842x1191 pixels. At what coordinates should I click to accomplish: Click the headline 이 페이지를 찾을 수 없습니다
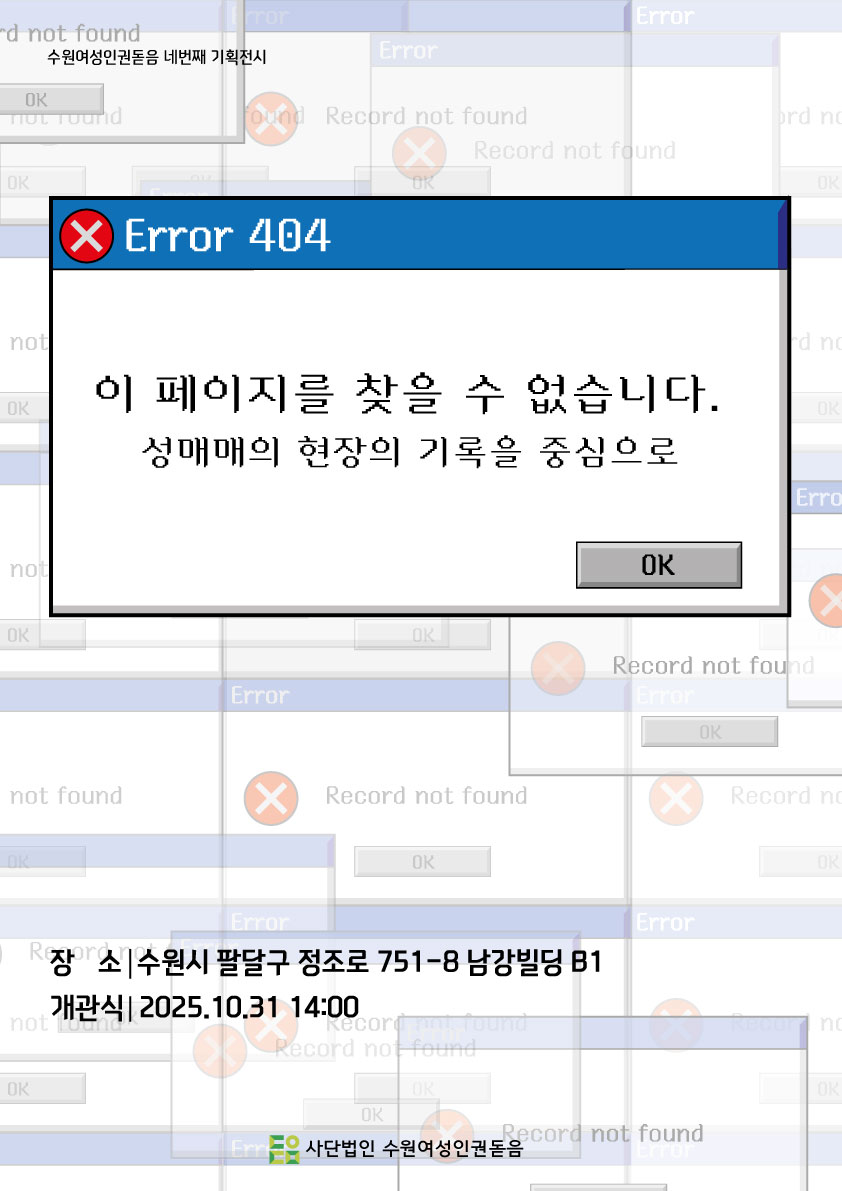407,393
